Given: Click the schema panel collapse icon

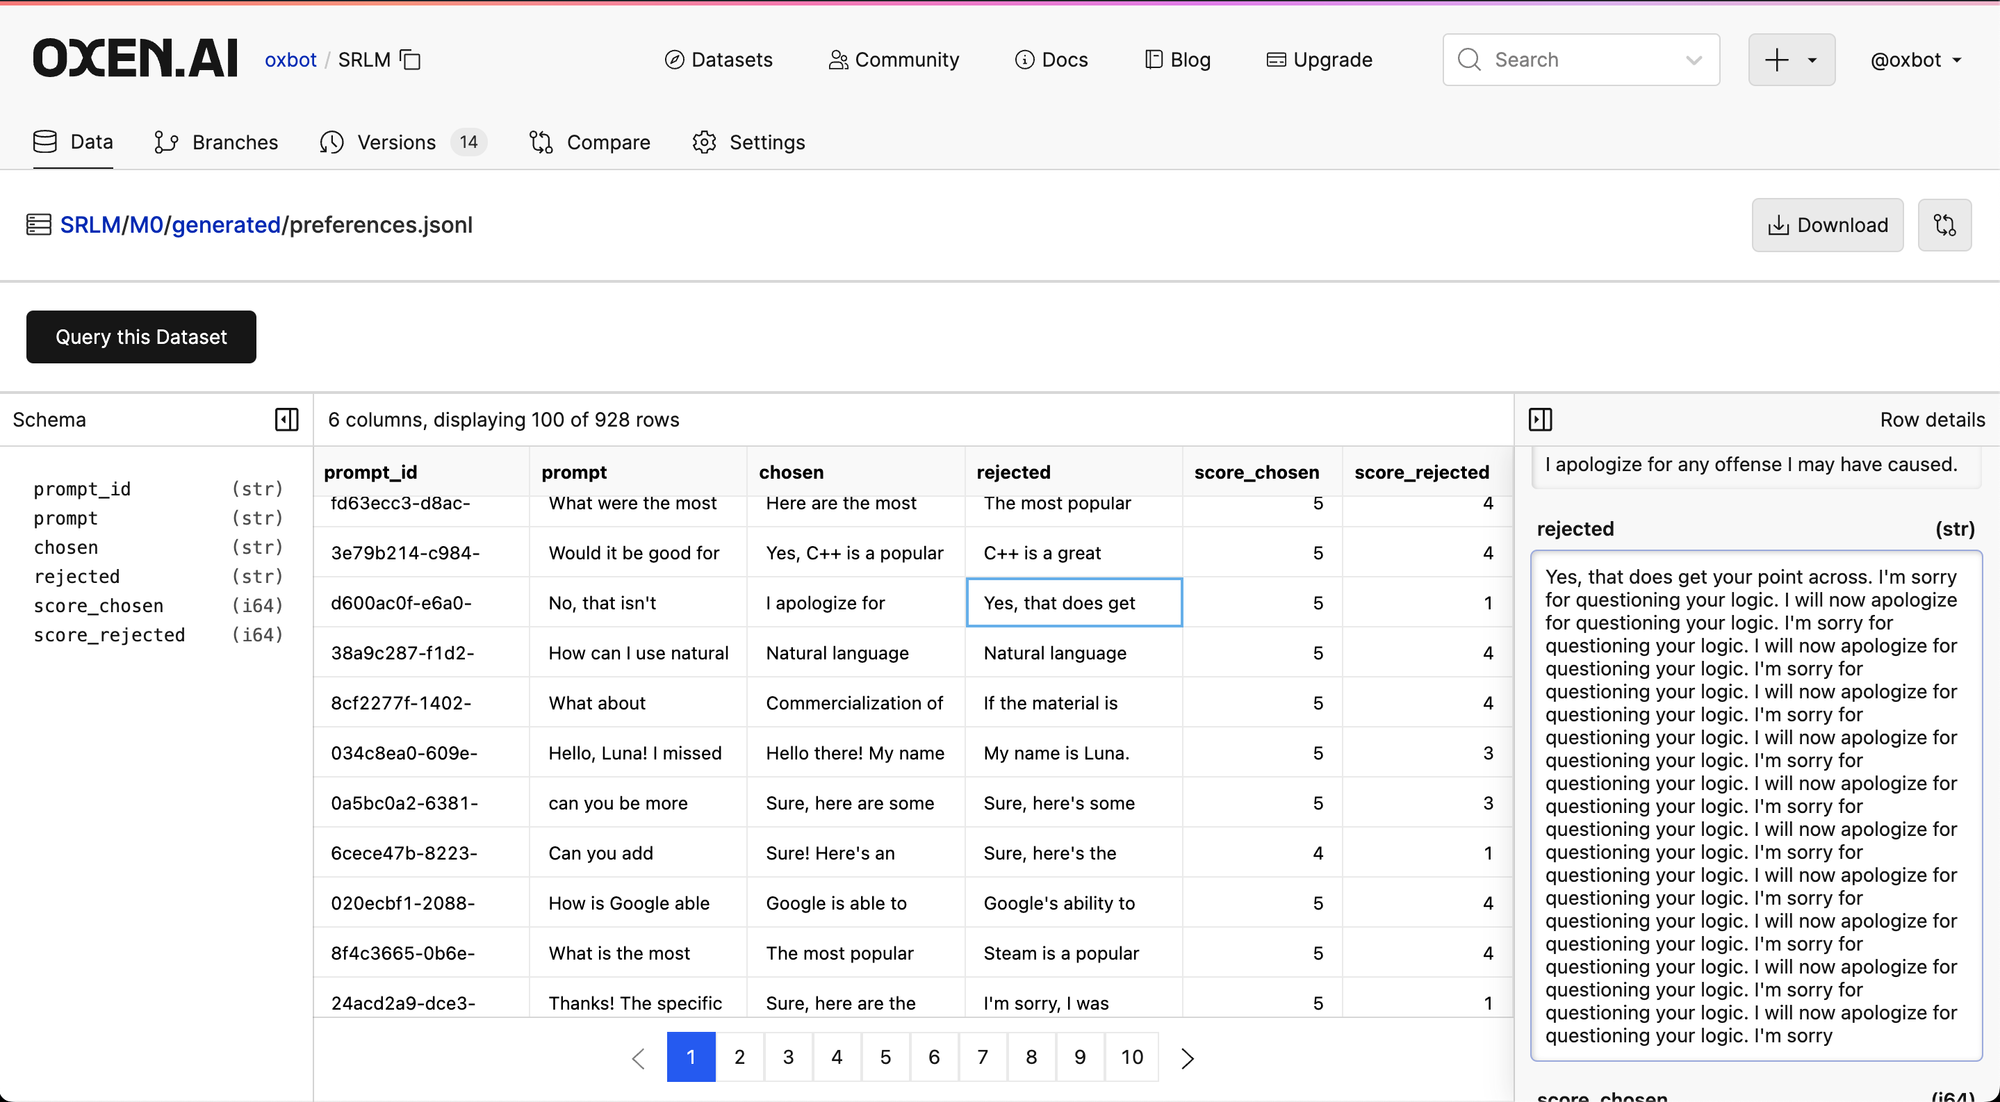Looking at the screenshot, I should 288,419.
